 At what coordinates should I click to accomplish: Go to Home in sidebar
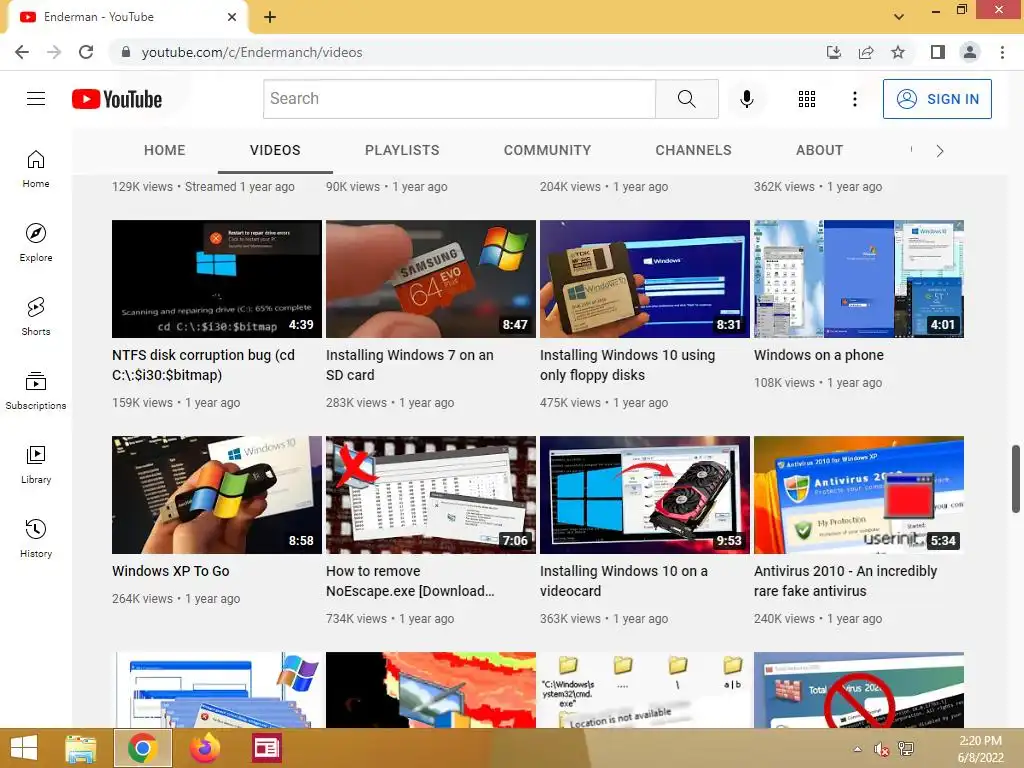tap(36, 168)
